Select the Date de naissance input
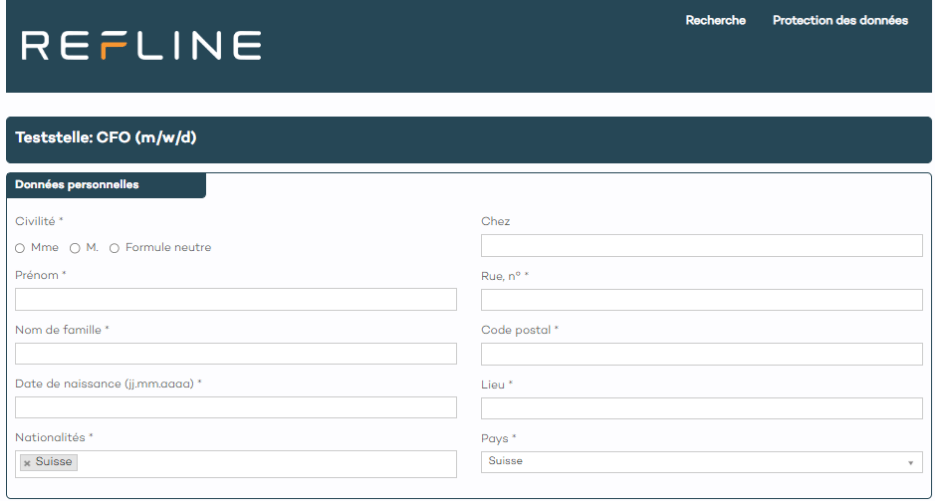The image size is (935, 502). (x=236, y=407)
